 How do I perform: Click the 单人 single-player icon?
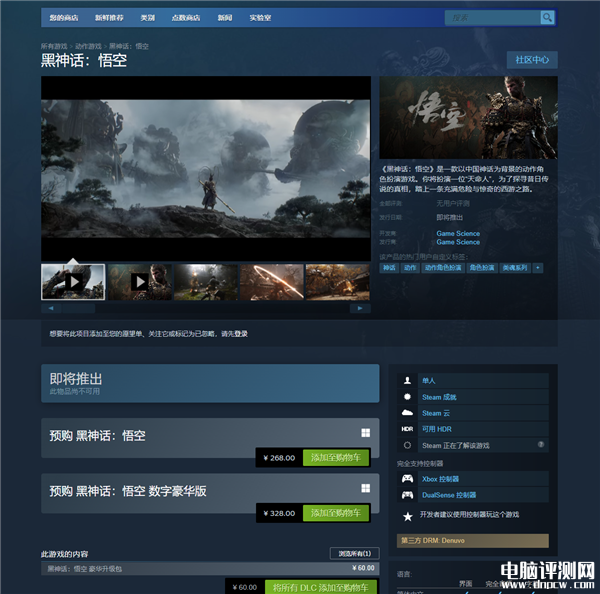tap(407, 380)
